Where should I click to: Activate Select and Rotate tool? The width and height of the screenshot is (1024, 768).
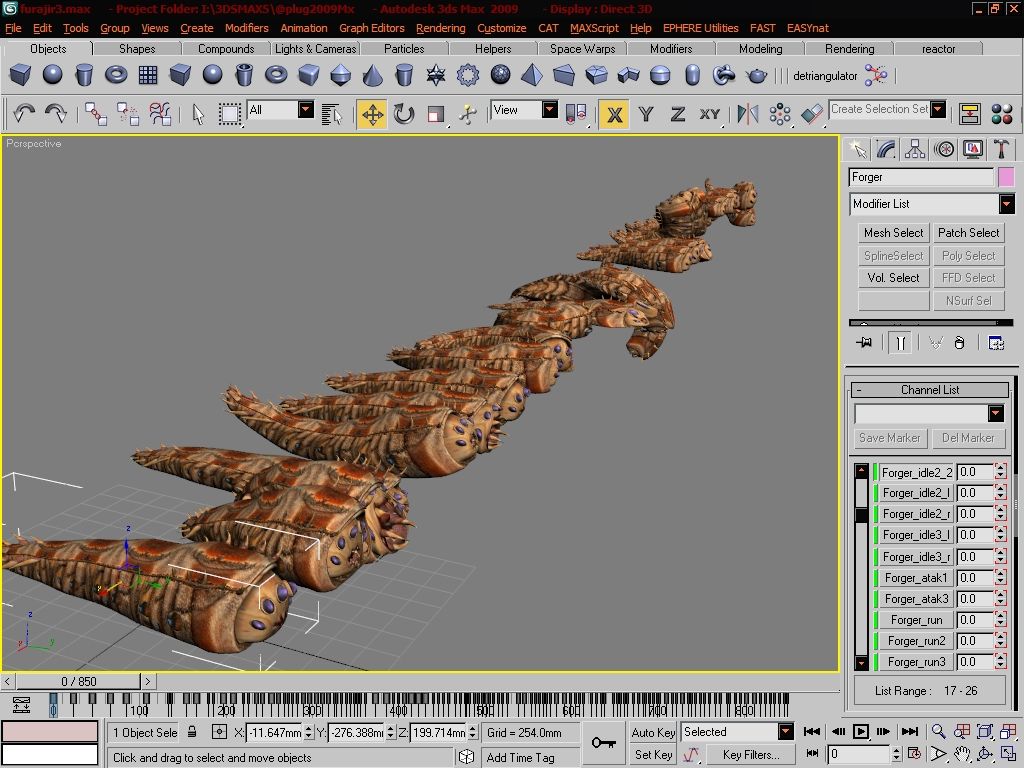click(404, 114)
